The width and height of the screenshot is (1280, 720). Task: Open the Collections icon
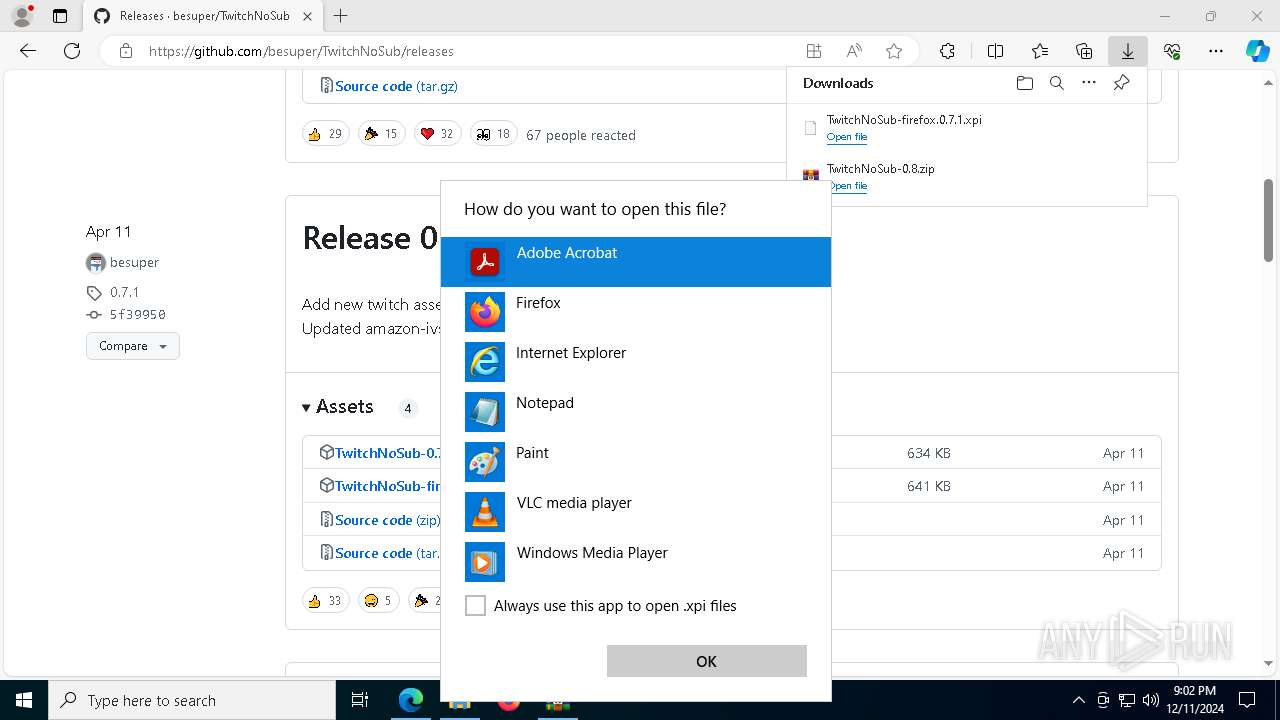(x=1084, y=51)
